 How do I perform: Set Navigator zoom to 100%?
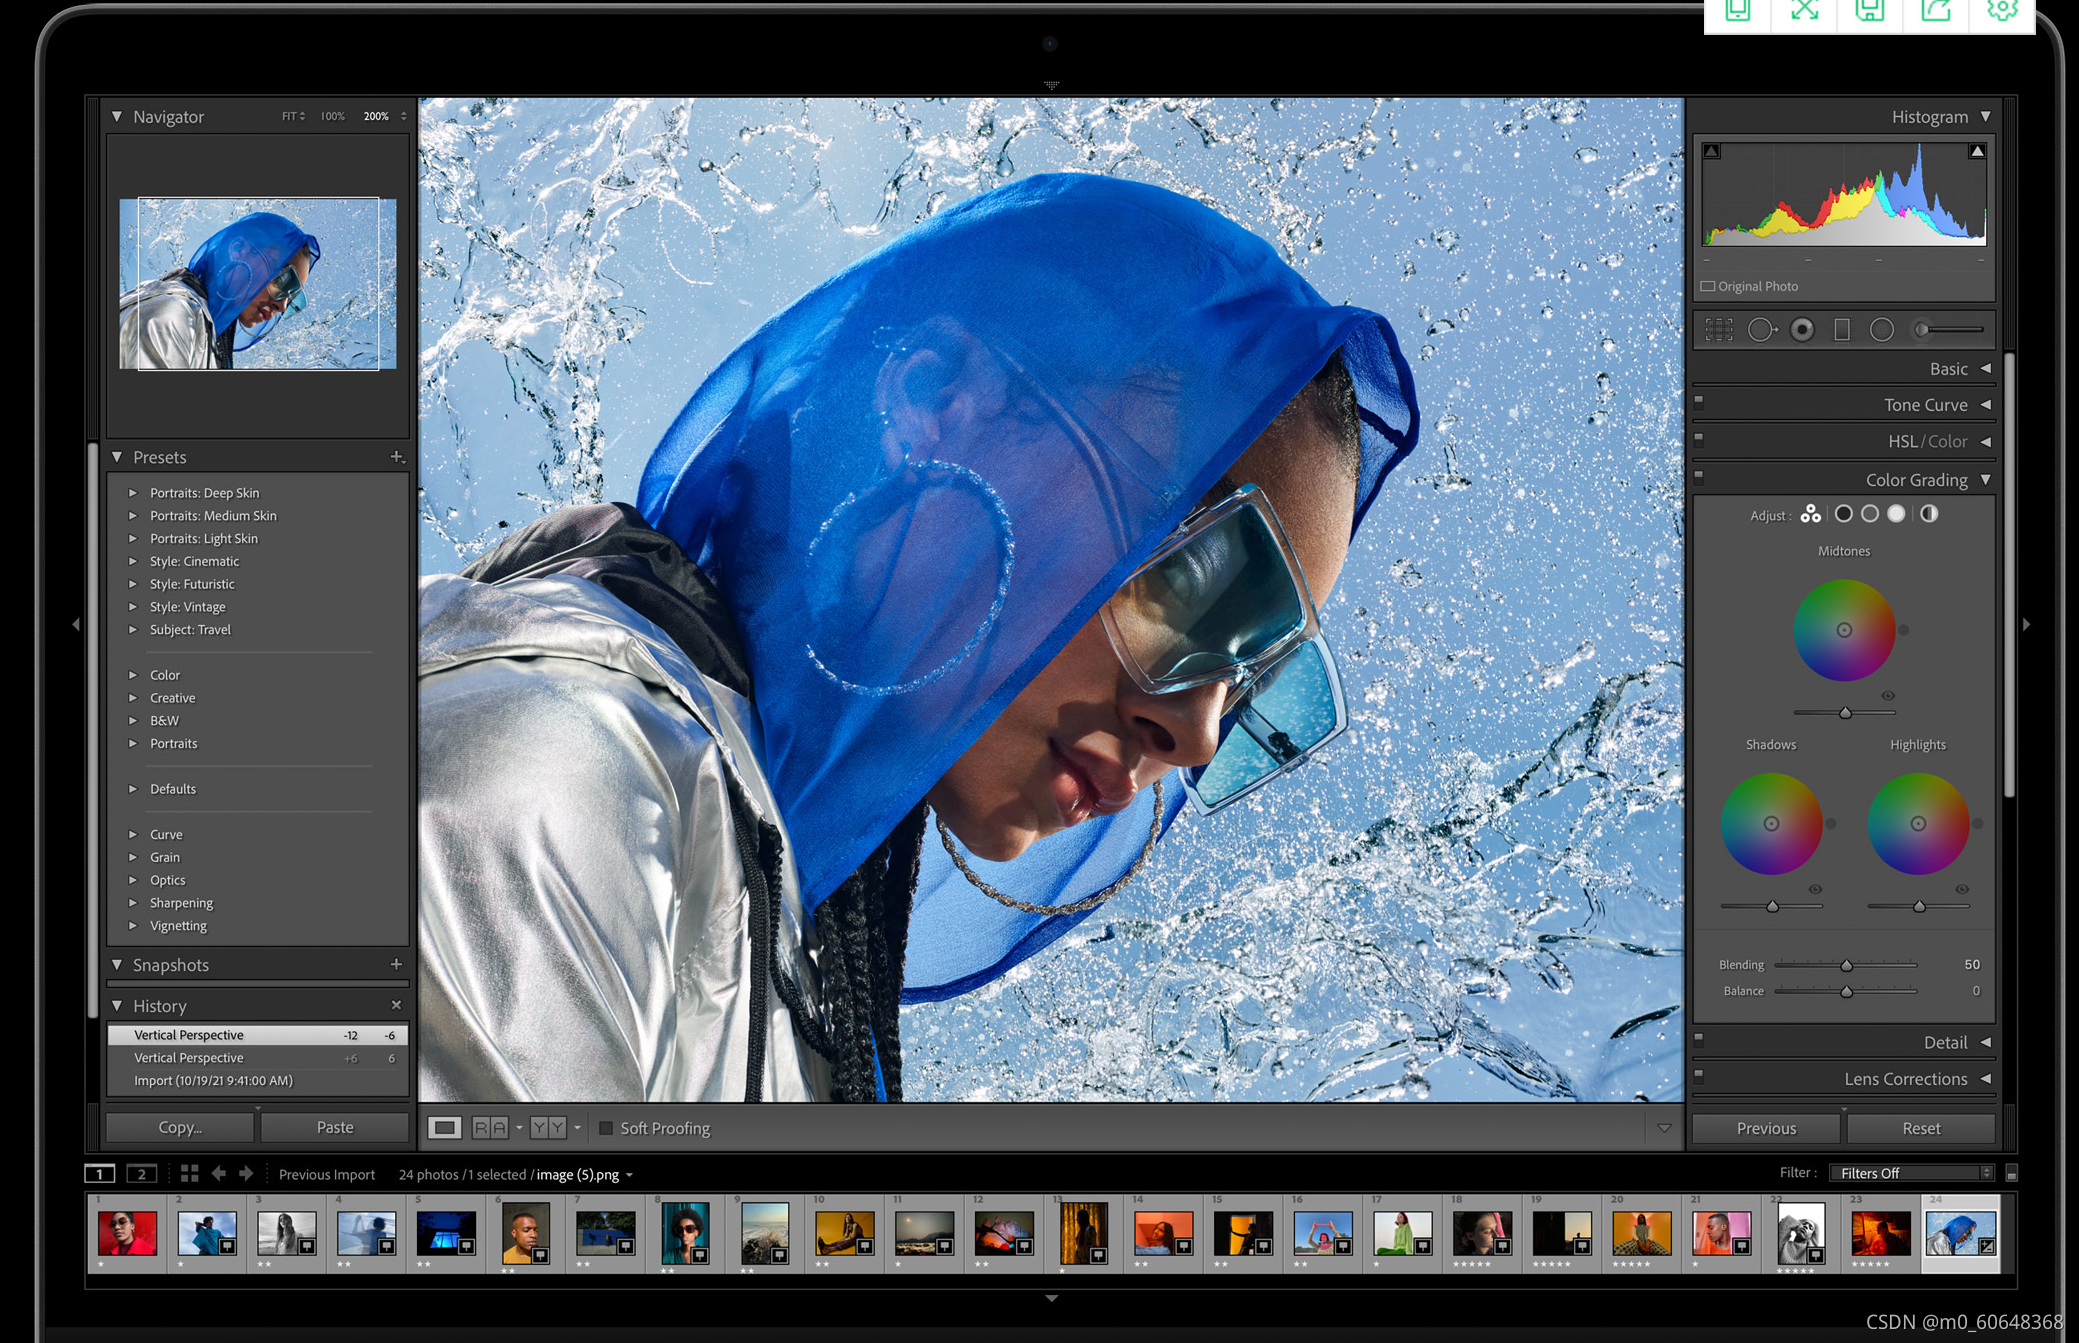click(x=333, y=117)
